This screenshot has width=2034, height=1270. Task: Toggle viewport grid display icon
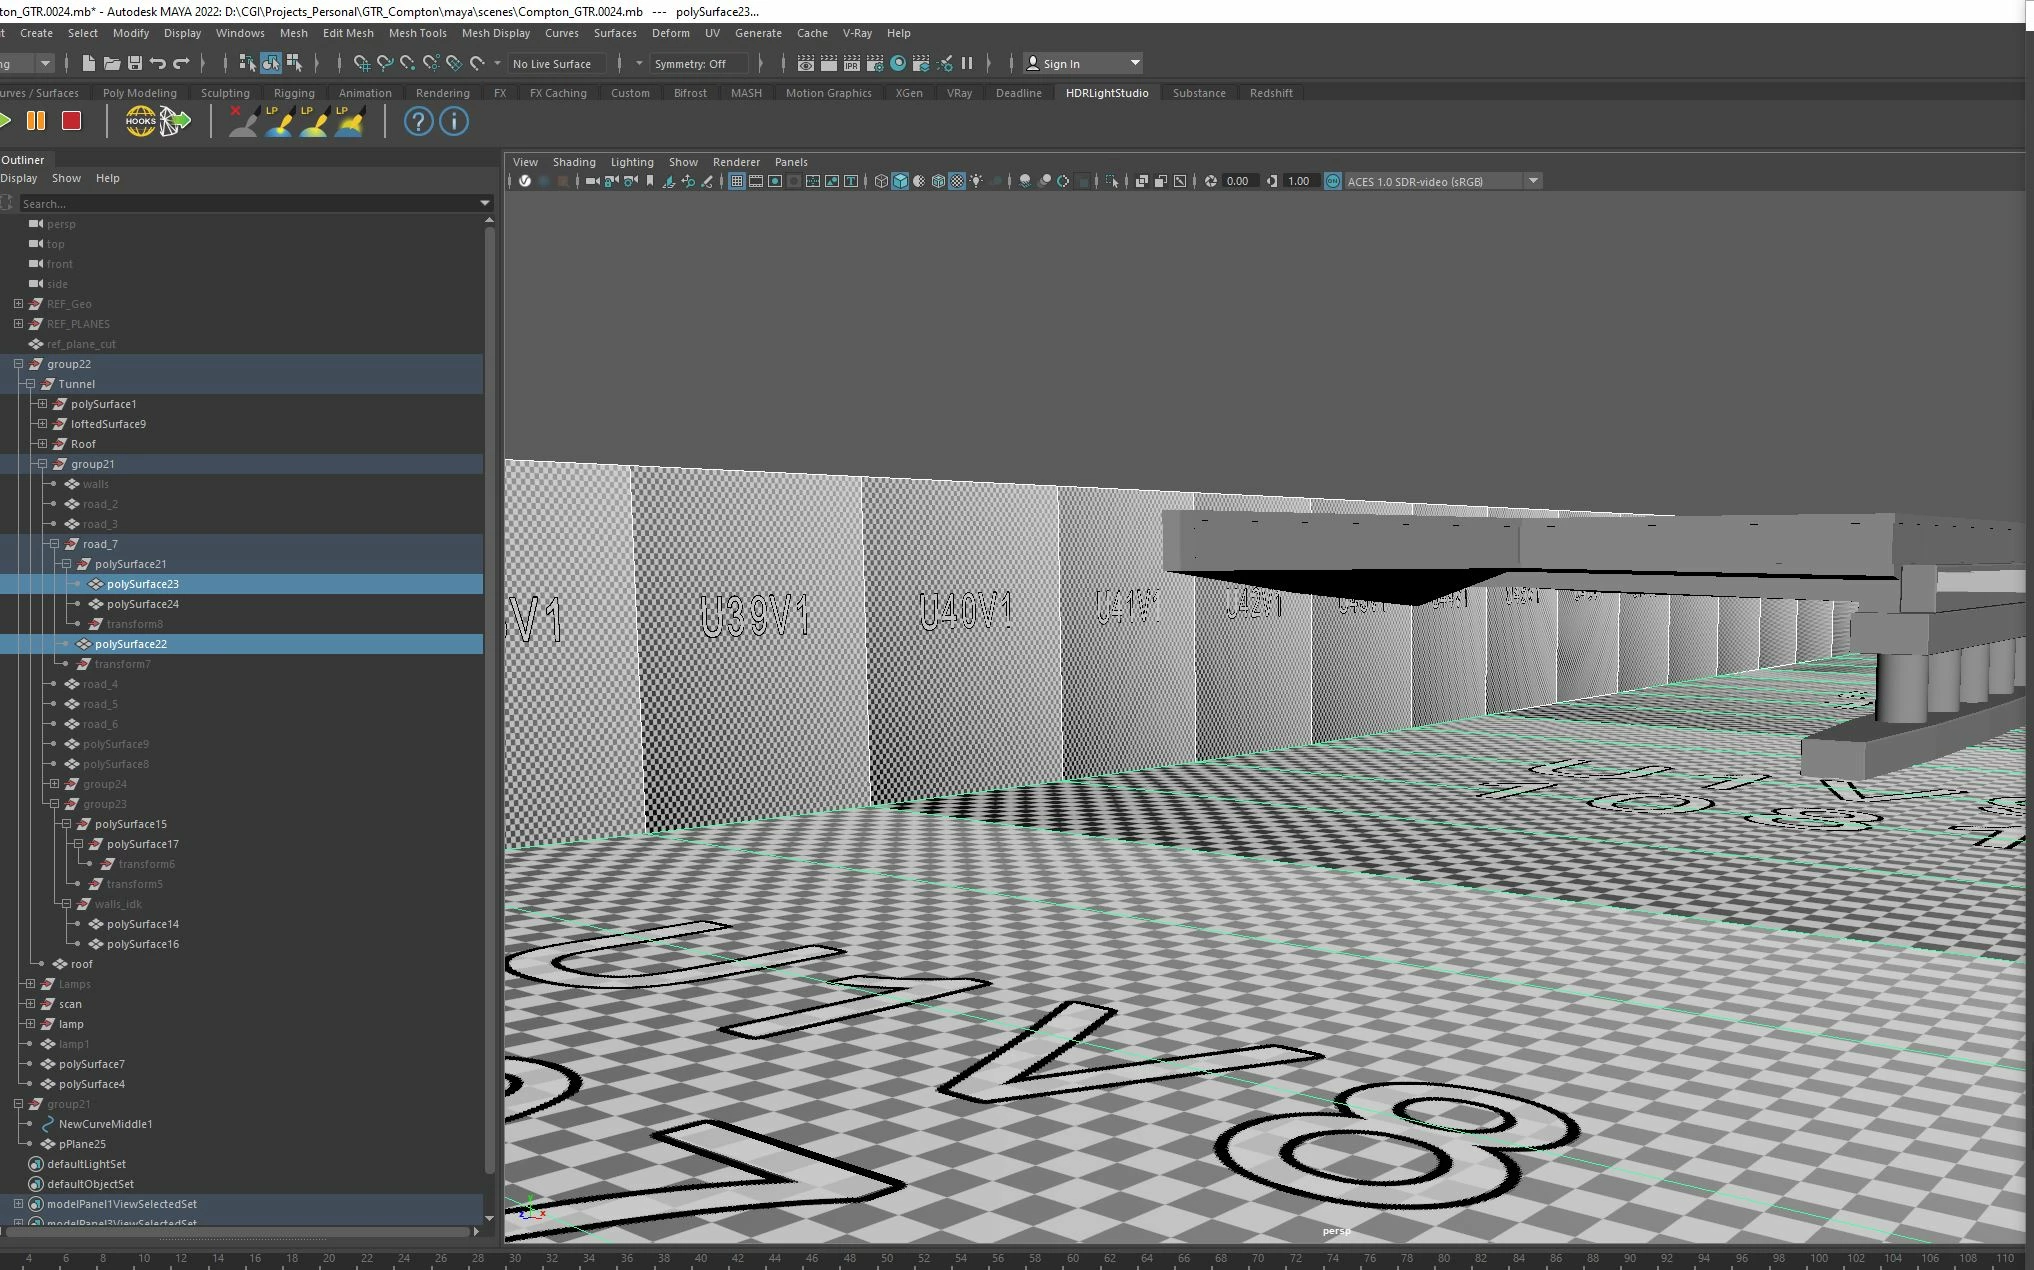pyautogui.click(x=737, y=181)
